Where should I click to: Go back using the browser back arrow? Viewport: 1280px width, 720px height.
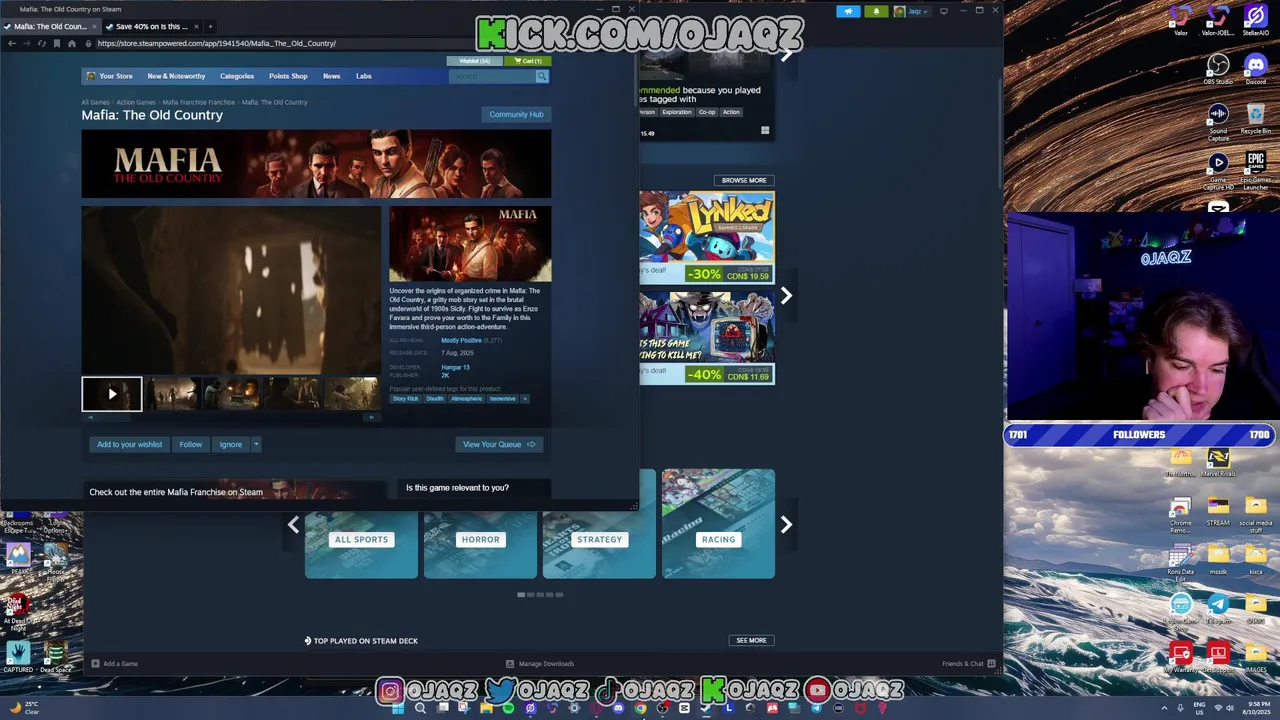pos(11,43)
